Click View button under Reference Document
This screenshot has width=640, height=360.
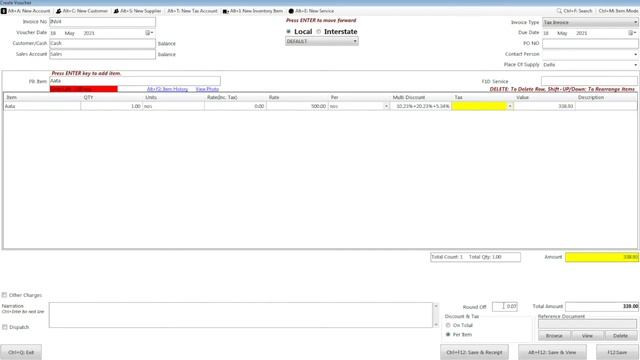587,336
